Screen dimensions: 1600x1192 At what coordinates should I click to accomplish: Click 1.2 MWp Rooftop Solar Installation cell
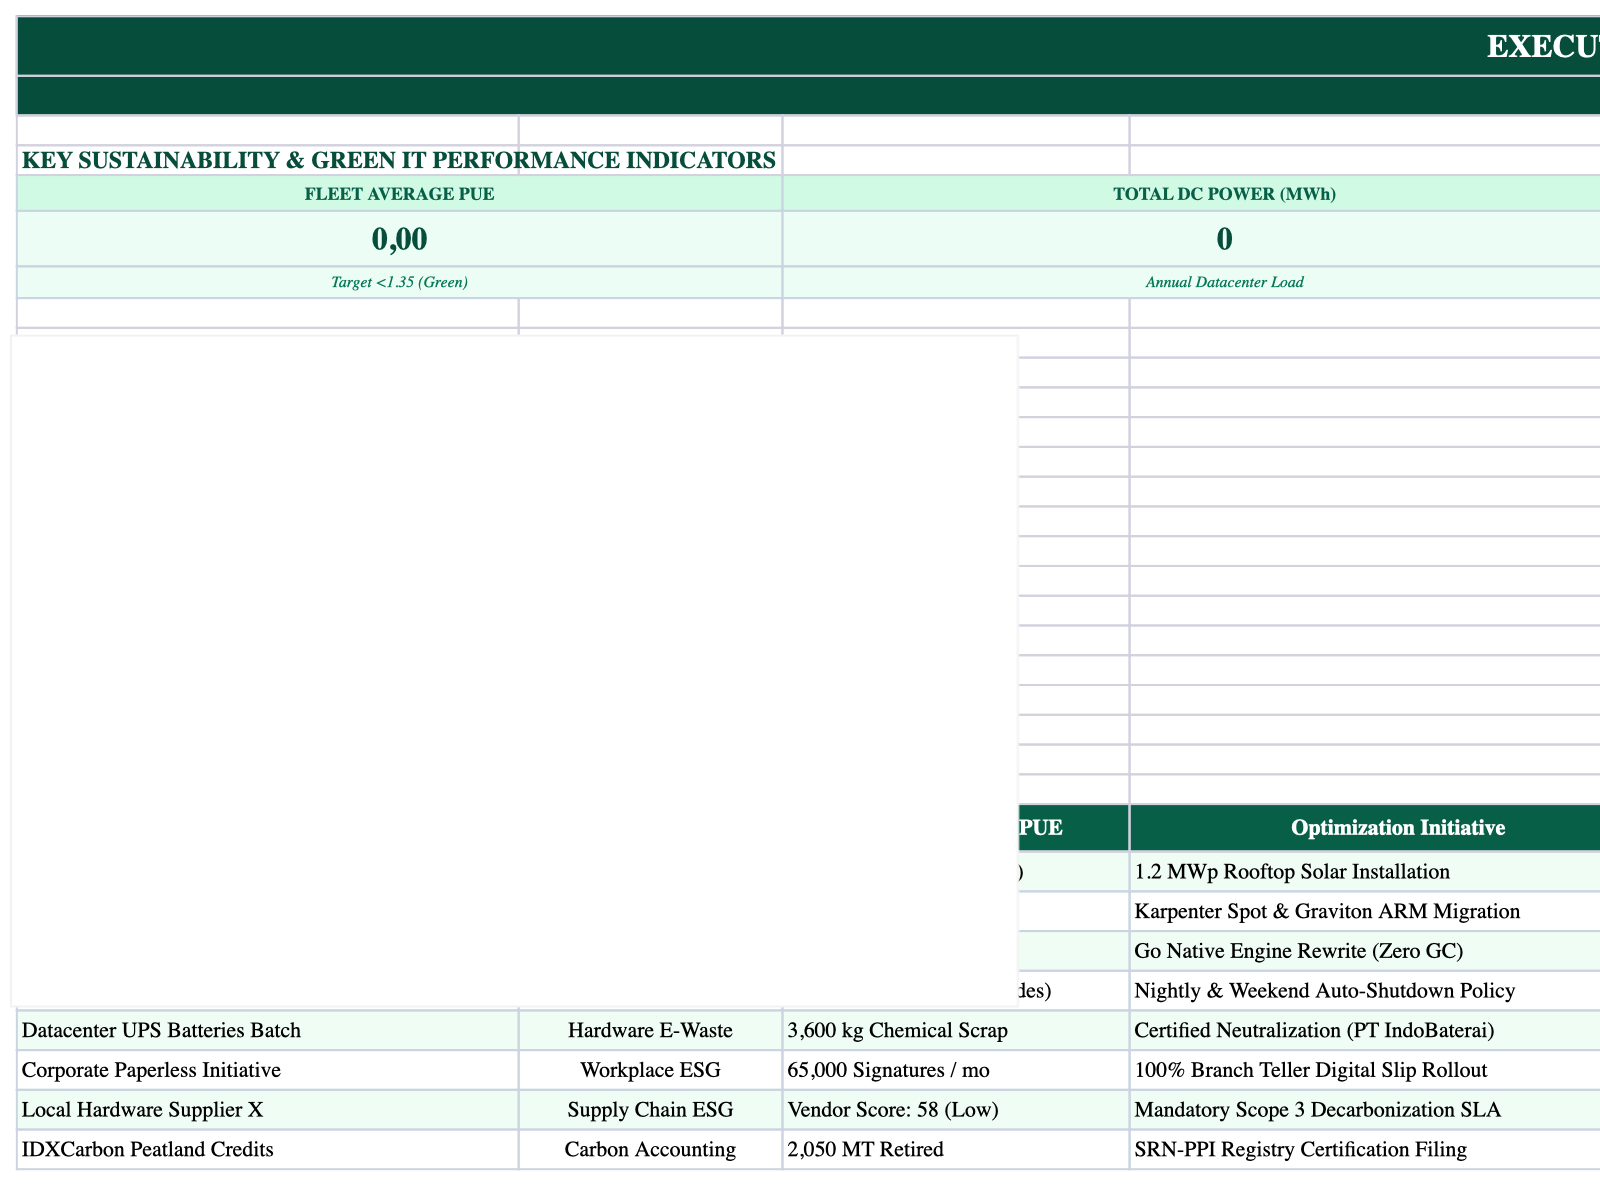tap(1365, 871)
